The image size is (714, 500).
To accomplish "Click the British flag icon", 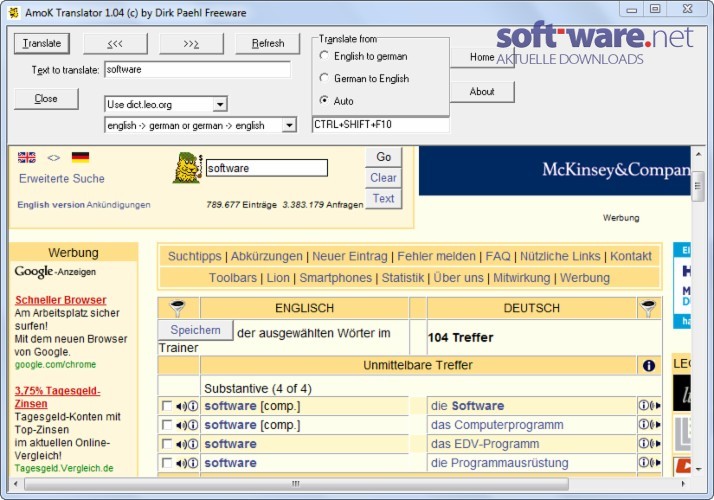I will (x=26, y=158).
